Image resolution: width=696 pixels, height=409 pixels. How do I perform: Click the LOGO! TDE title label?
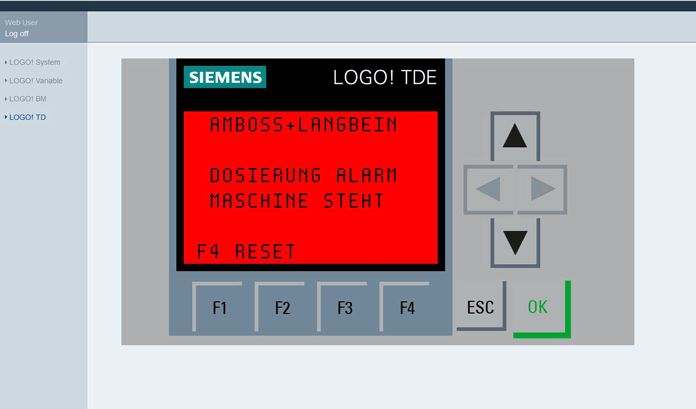385,78
